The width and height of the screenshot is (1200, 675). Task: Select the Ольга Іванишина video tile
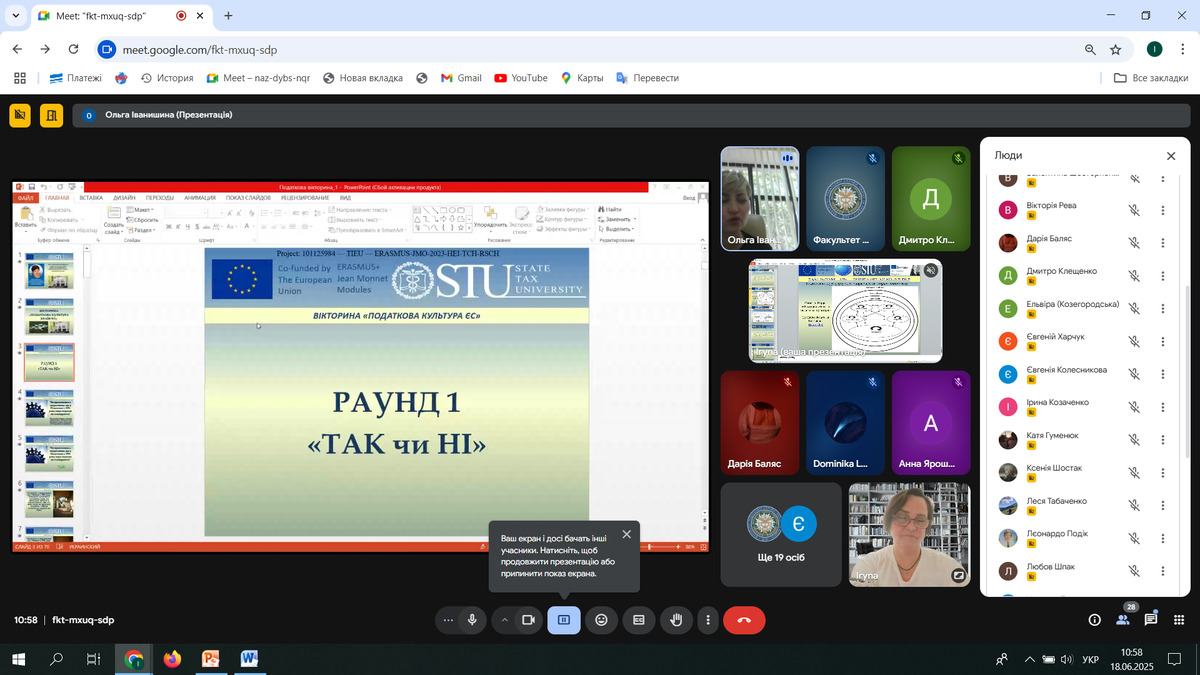pos(760,198)
